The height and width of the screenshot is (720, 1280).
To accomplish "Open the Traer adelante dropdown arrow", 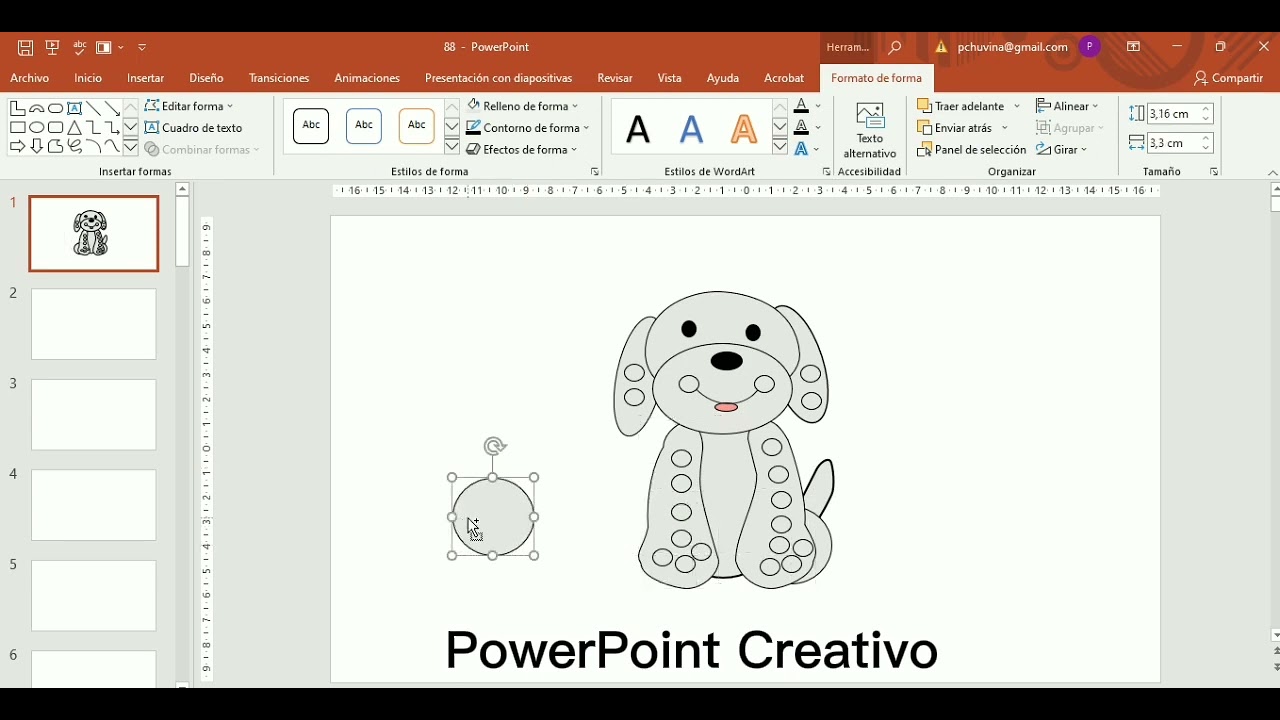I will 1017,106.
